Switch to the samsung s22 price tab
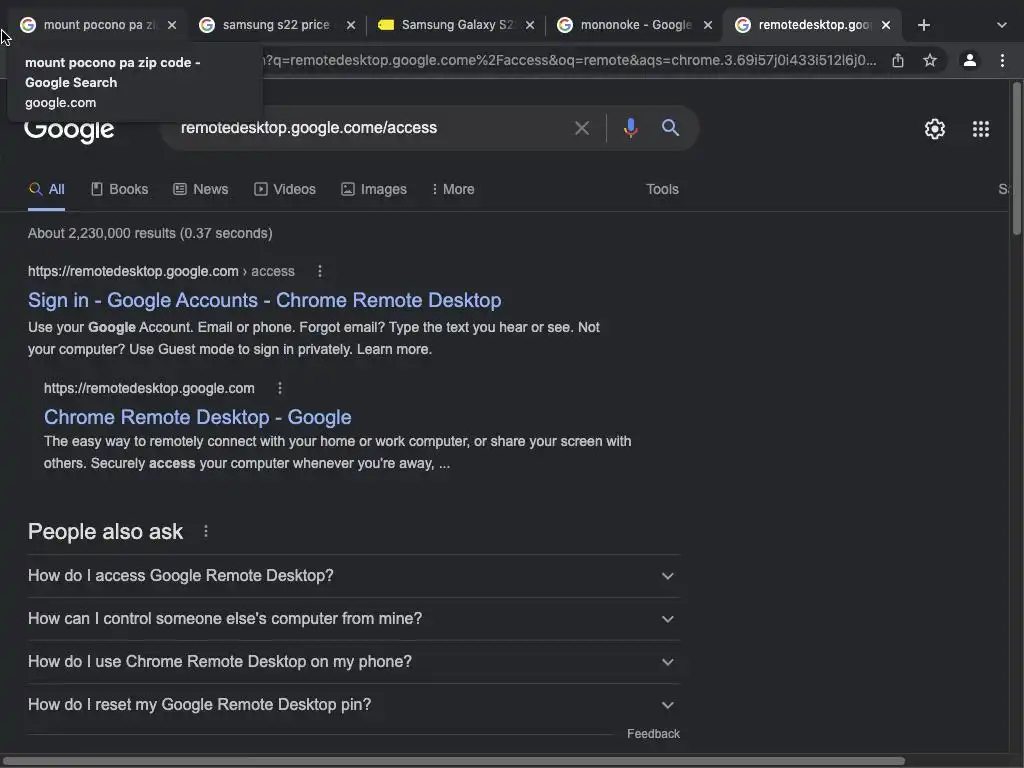This screenshot has width=1024, height=768. point(276,25)
